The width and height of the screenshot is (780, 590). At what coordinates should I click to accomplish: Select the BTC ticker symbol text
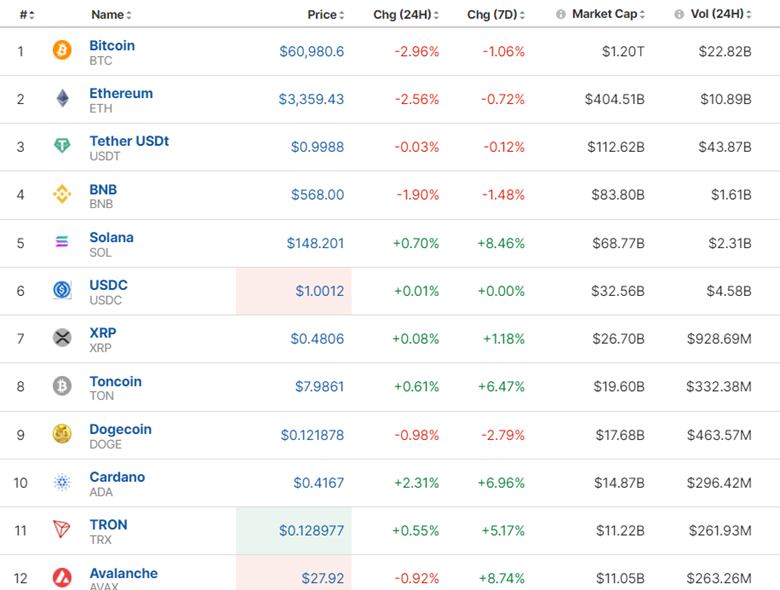100,61
